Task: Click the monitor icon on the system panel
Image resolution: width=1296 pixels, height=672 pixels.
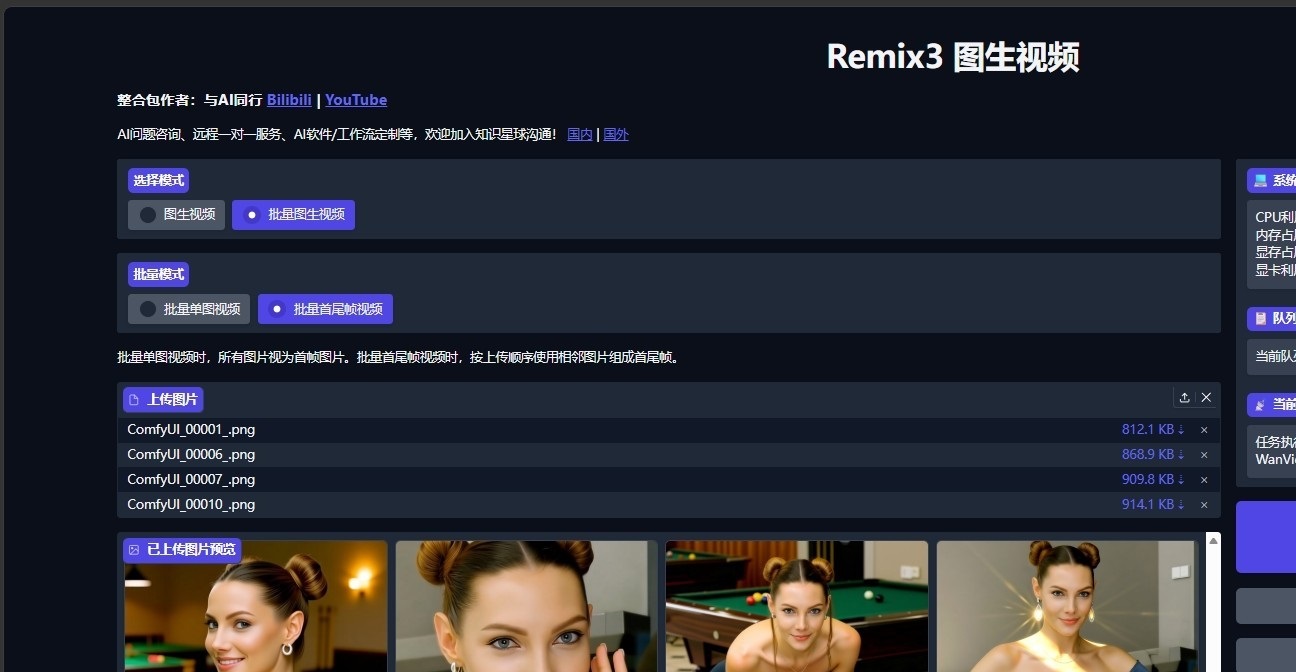Action: [x=1260, y=181]
